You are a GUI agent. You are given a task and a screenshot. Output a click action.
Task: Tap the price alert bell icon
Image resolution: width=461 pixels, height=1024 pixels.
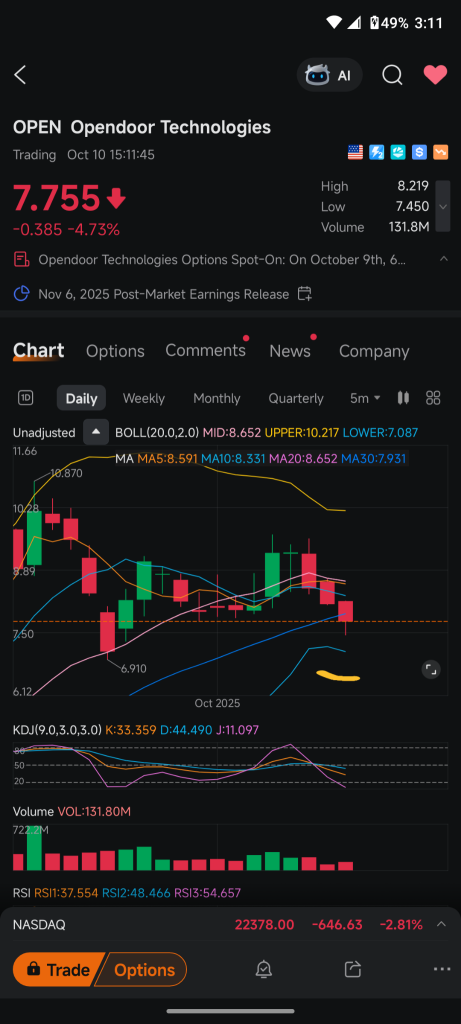[264, 969]
